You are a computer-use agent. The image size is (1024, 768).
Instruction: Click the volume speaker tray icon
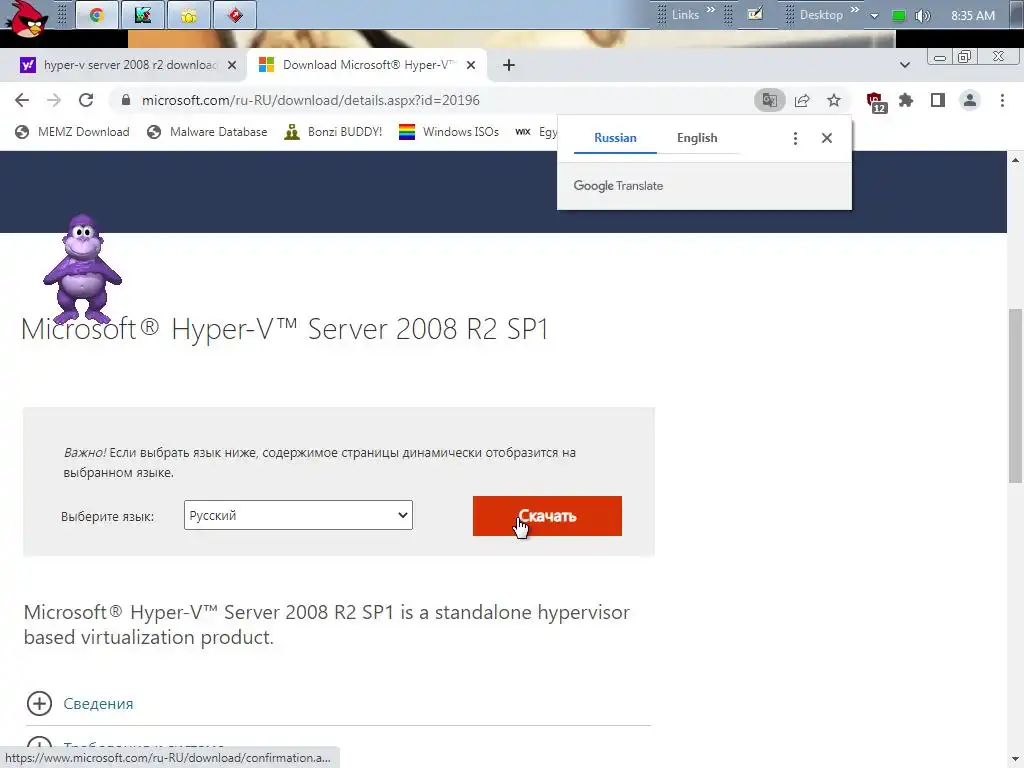tap(922, 16)
